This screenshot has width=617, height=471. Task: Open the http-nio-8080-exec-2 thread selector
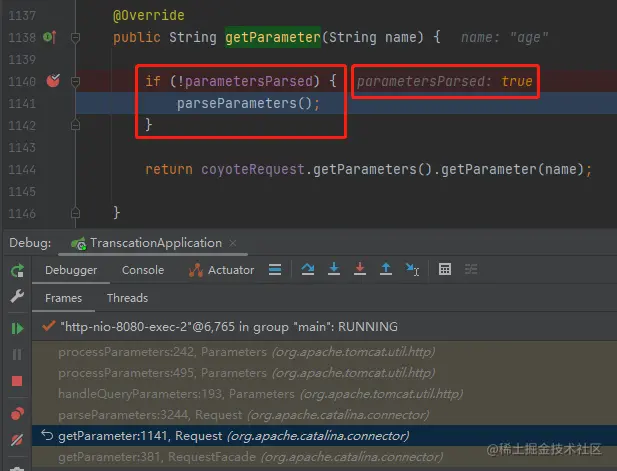pyautogui.click(x=323, y=327)
